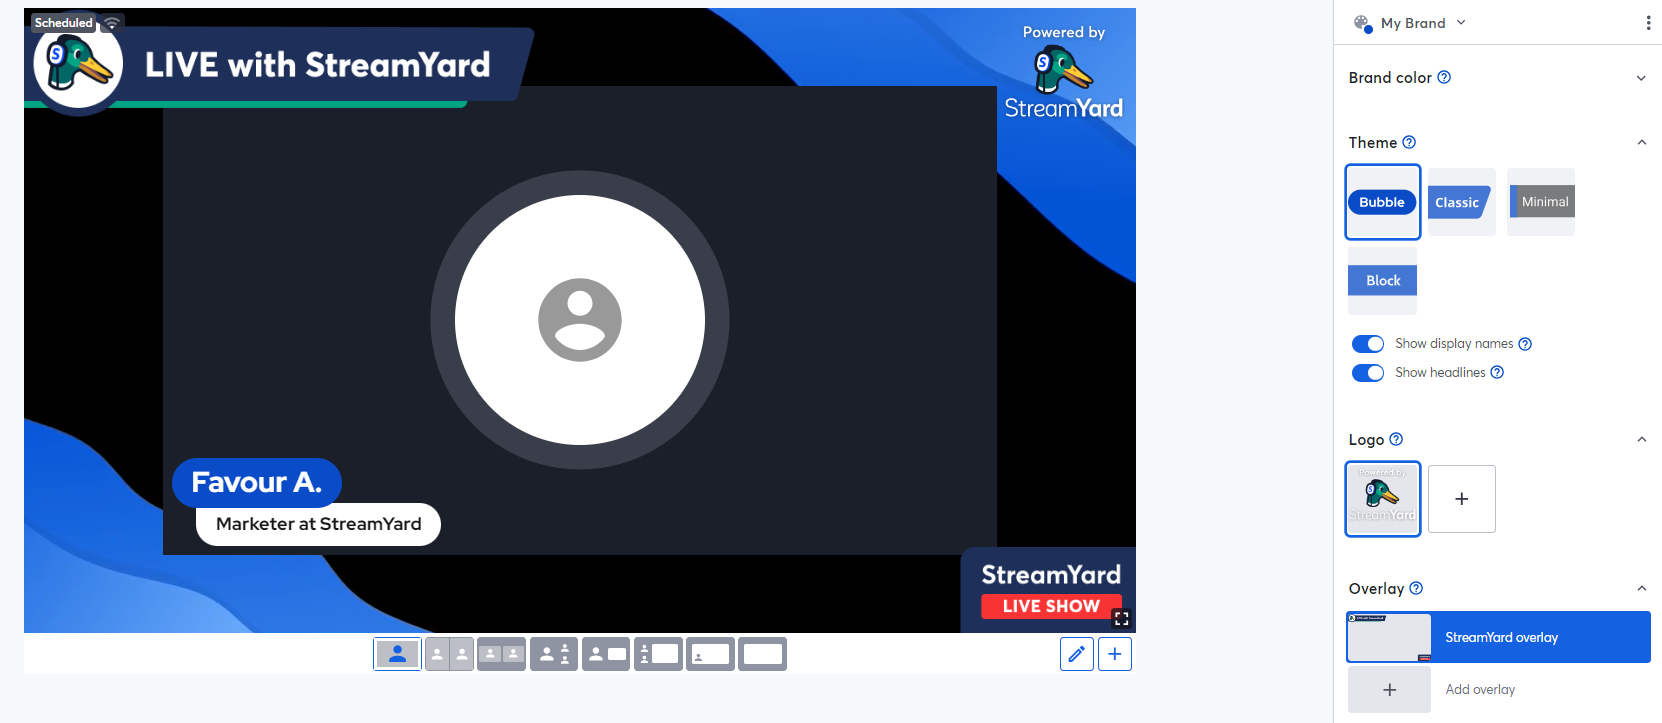The height and width of the screenshot is (723, 1662).
Task: Apply the Block theme style
Action: [1383, 281]
